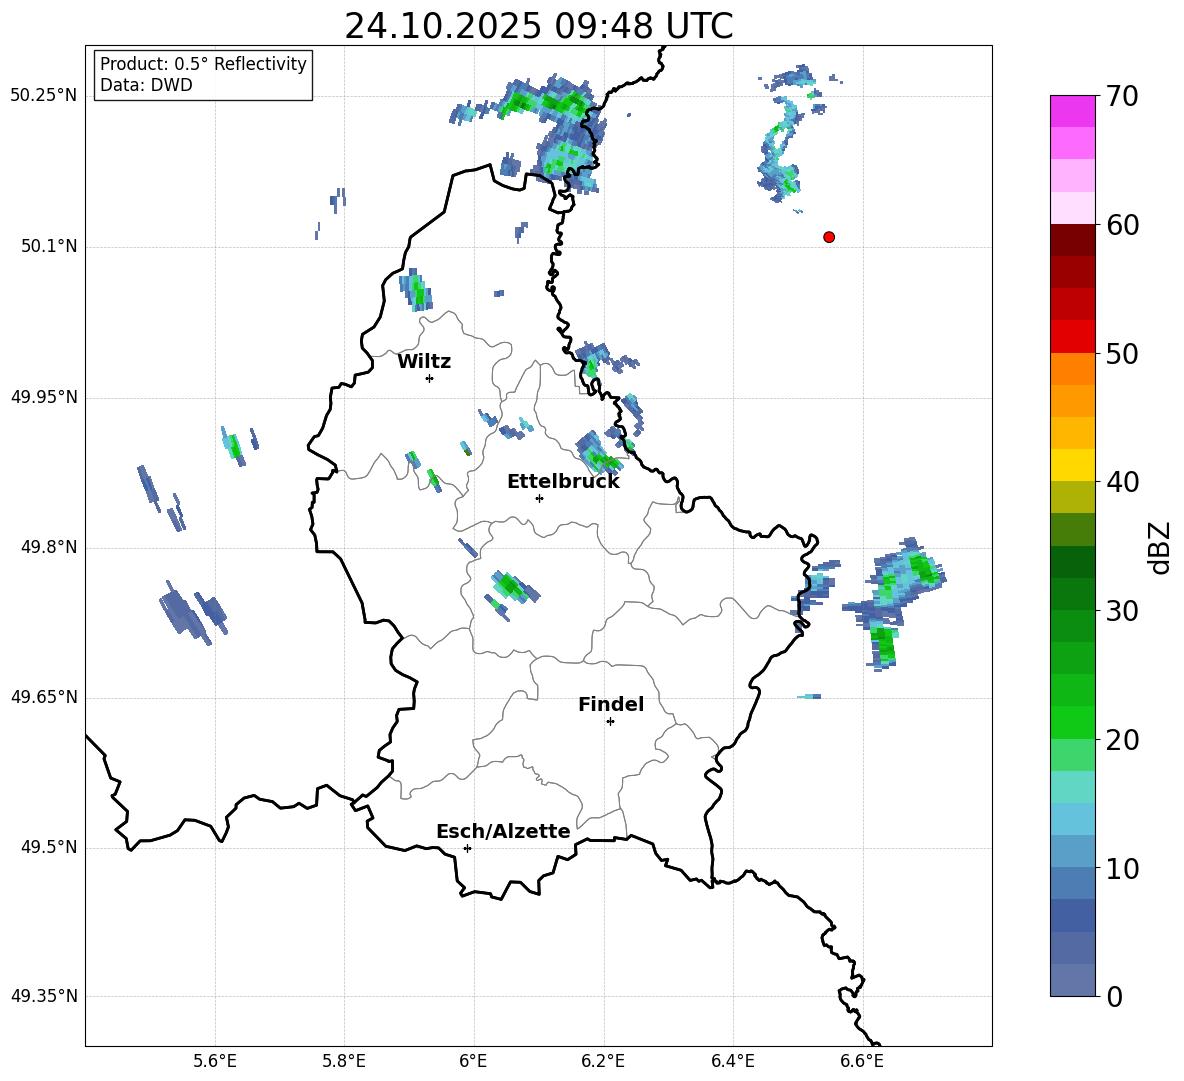This screenshot has width=1184, height=1081.
Task: Click the 'dBZ' colorbar label
Action: point(1159,547)
